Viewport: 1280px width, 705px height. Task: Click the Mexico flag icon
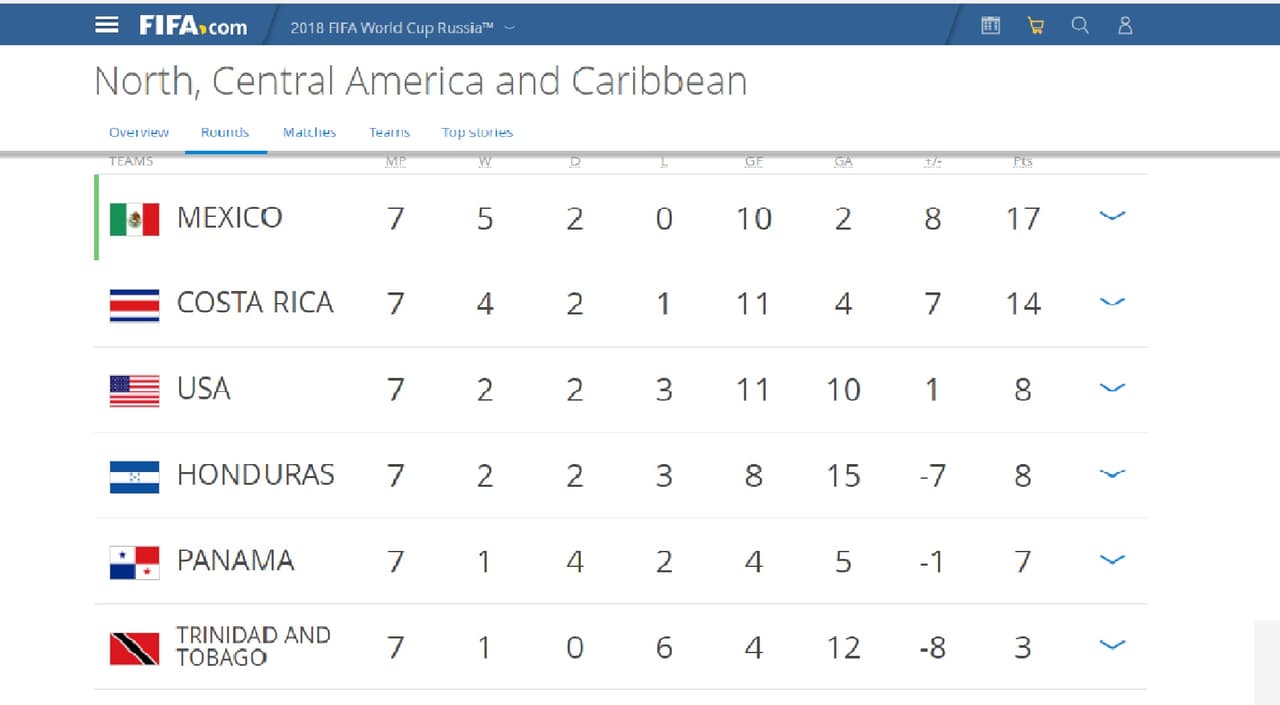pos(134,219)
